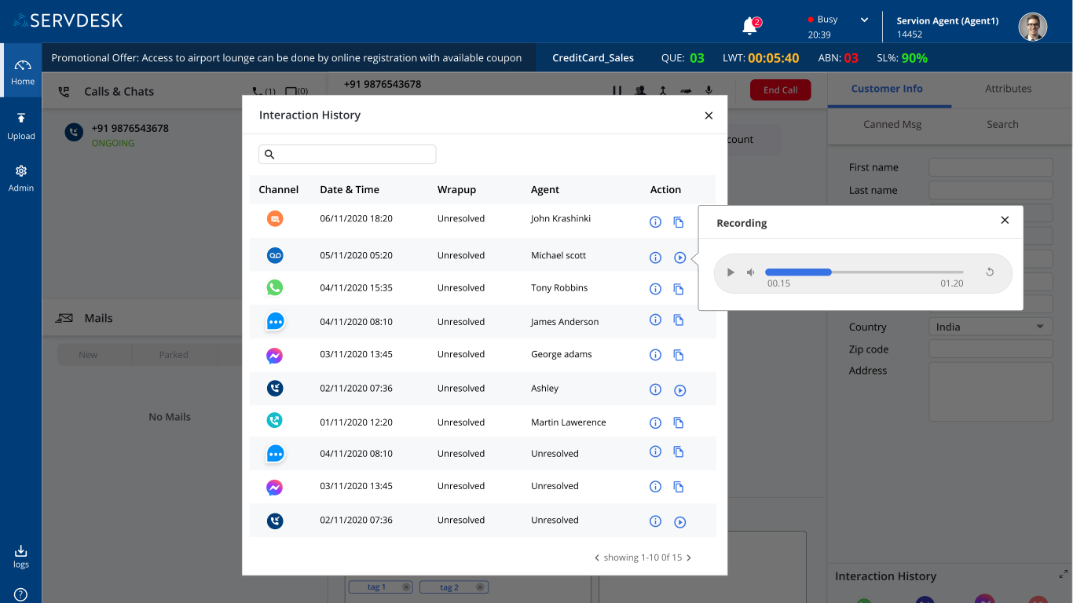Click the recording progress bar

[864, 272]
